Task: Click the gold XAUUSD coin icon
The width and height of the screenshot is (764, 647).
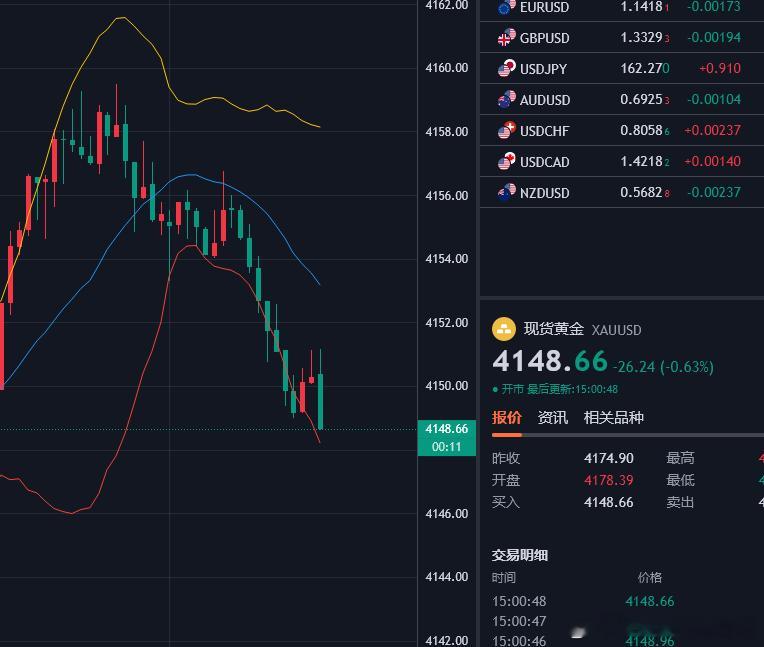Action: pyautogui.click(x=504, y=329)
